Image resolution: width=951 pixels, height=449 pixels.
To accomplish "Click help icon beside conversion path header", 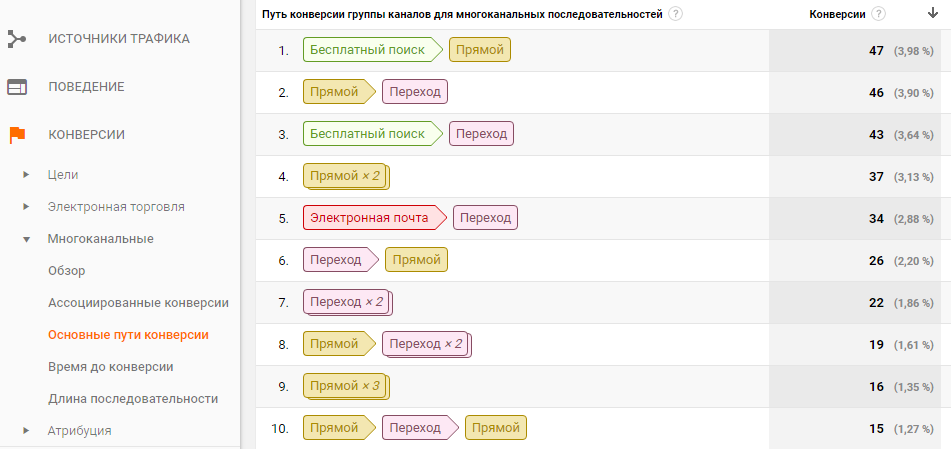I will click(677, 14).
